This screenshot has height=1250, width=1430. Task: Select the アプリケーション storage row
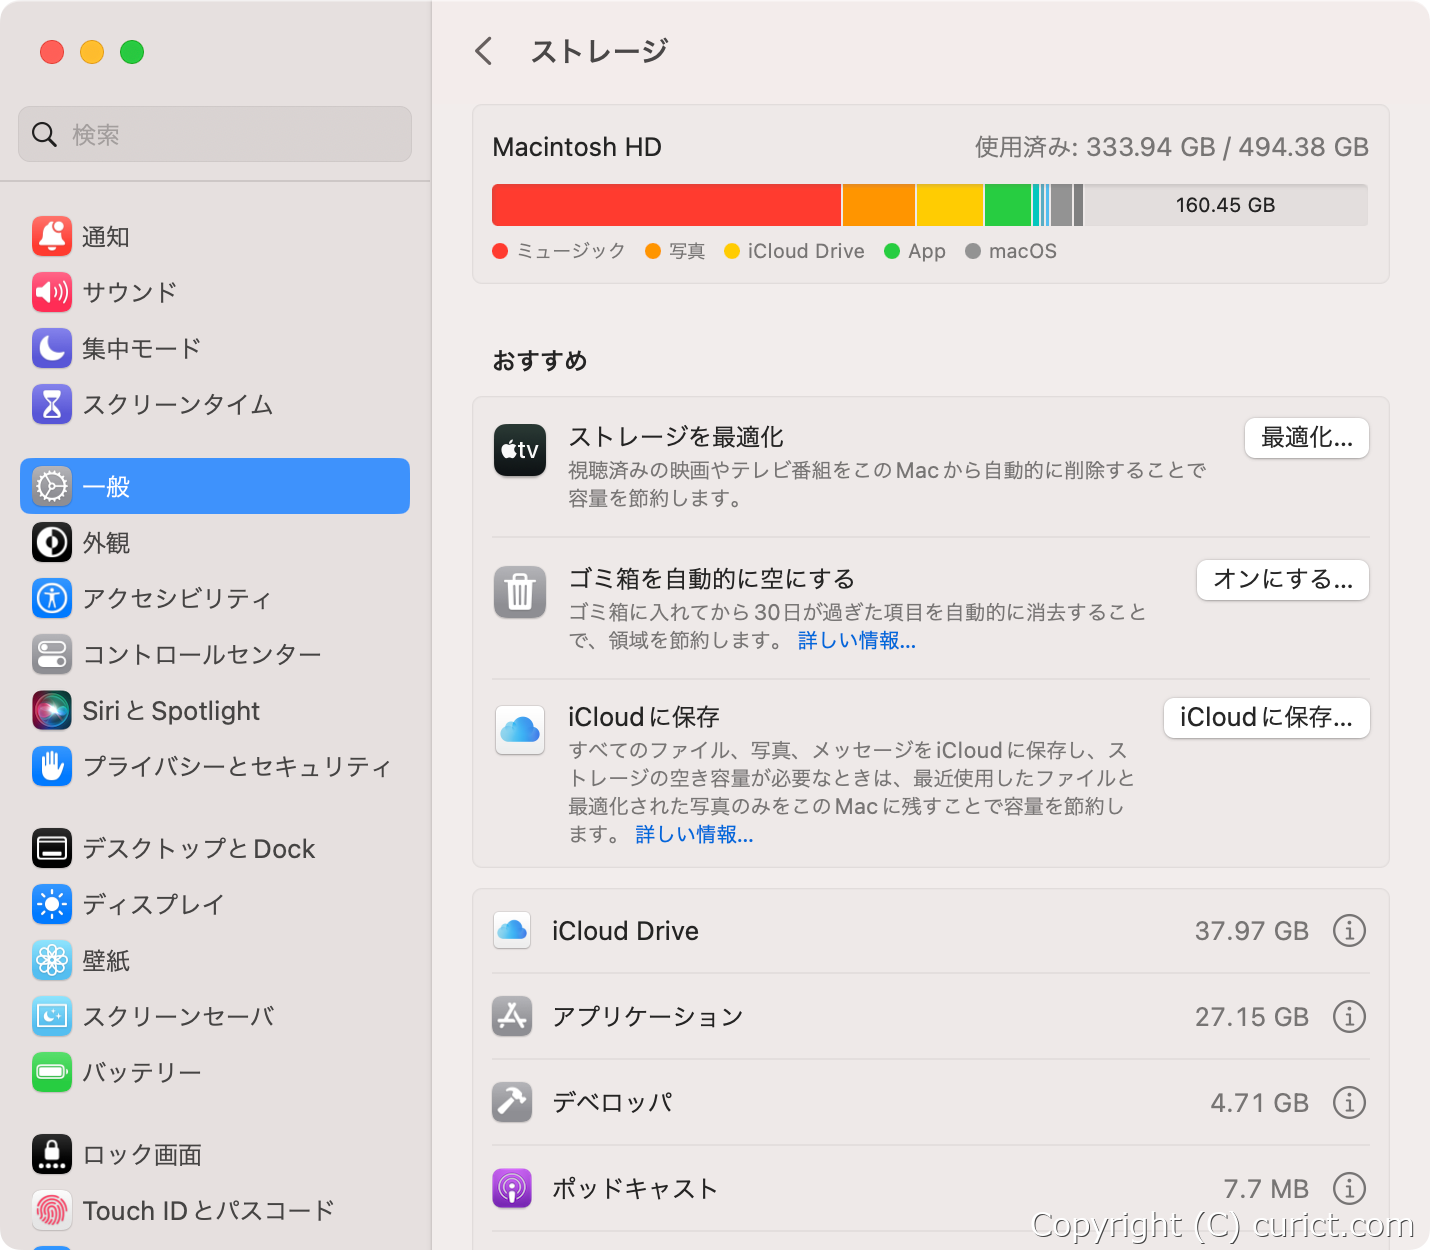tap(930, 1017)
